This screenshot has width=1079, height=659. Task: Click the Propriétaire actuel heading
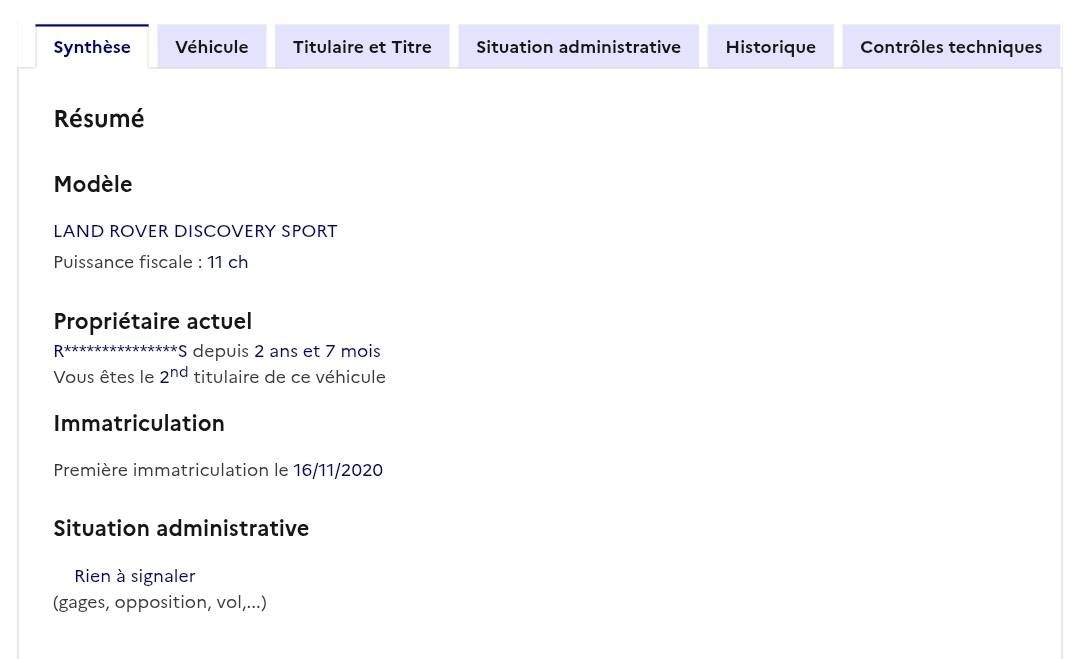click(x=152, y=321)
